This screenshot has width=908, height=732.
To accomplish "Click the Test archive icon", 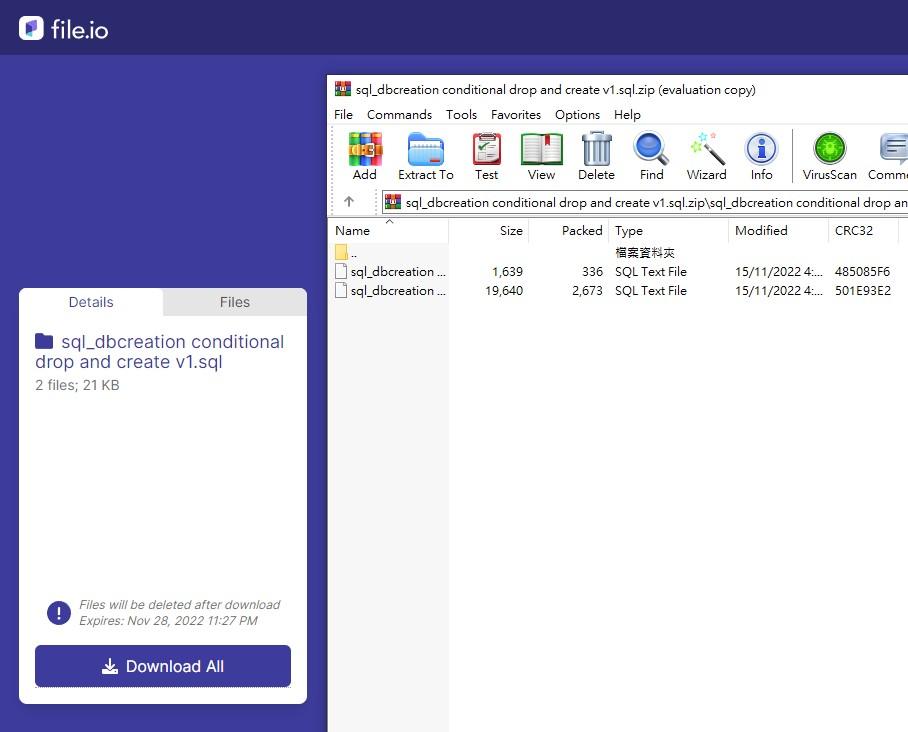I will (486, 150).
